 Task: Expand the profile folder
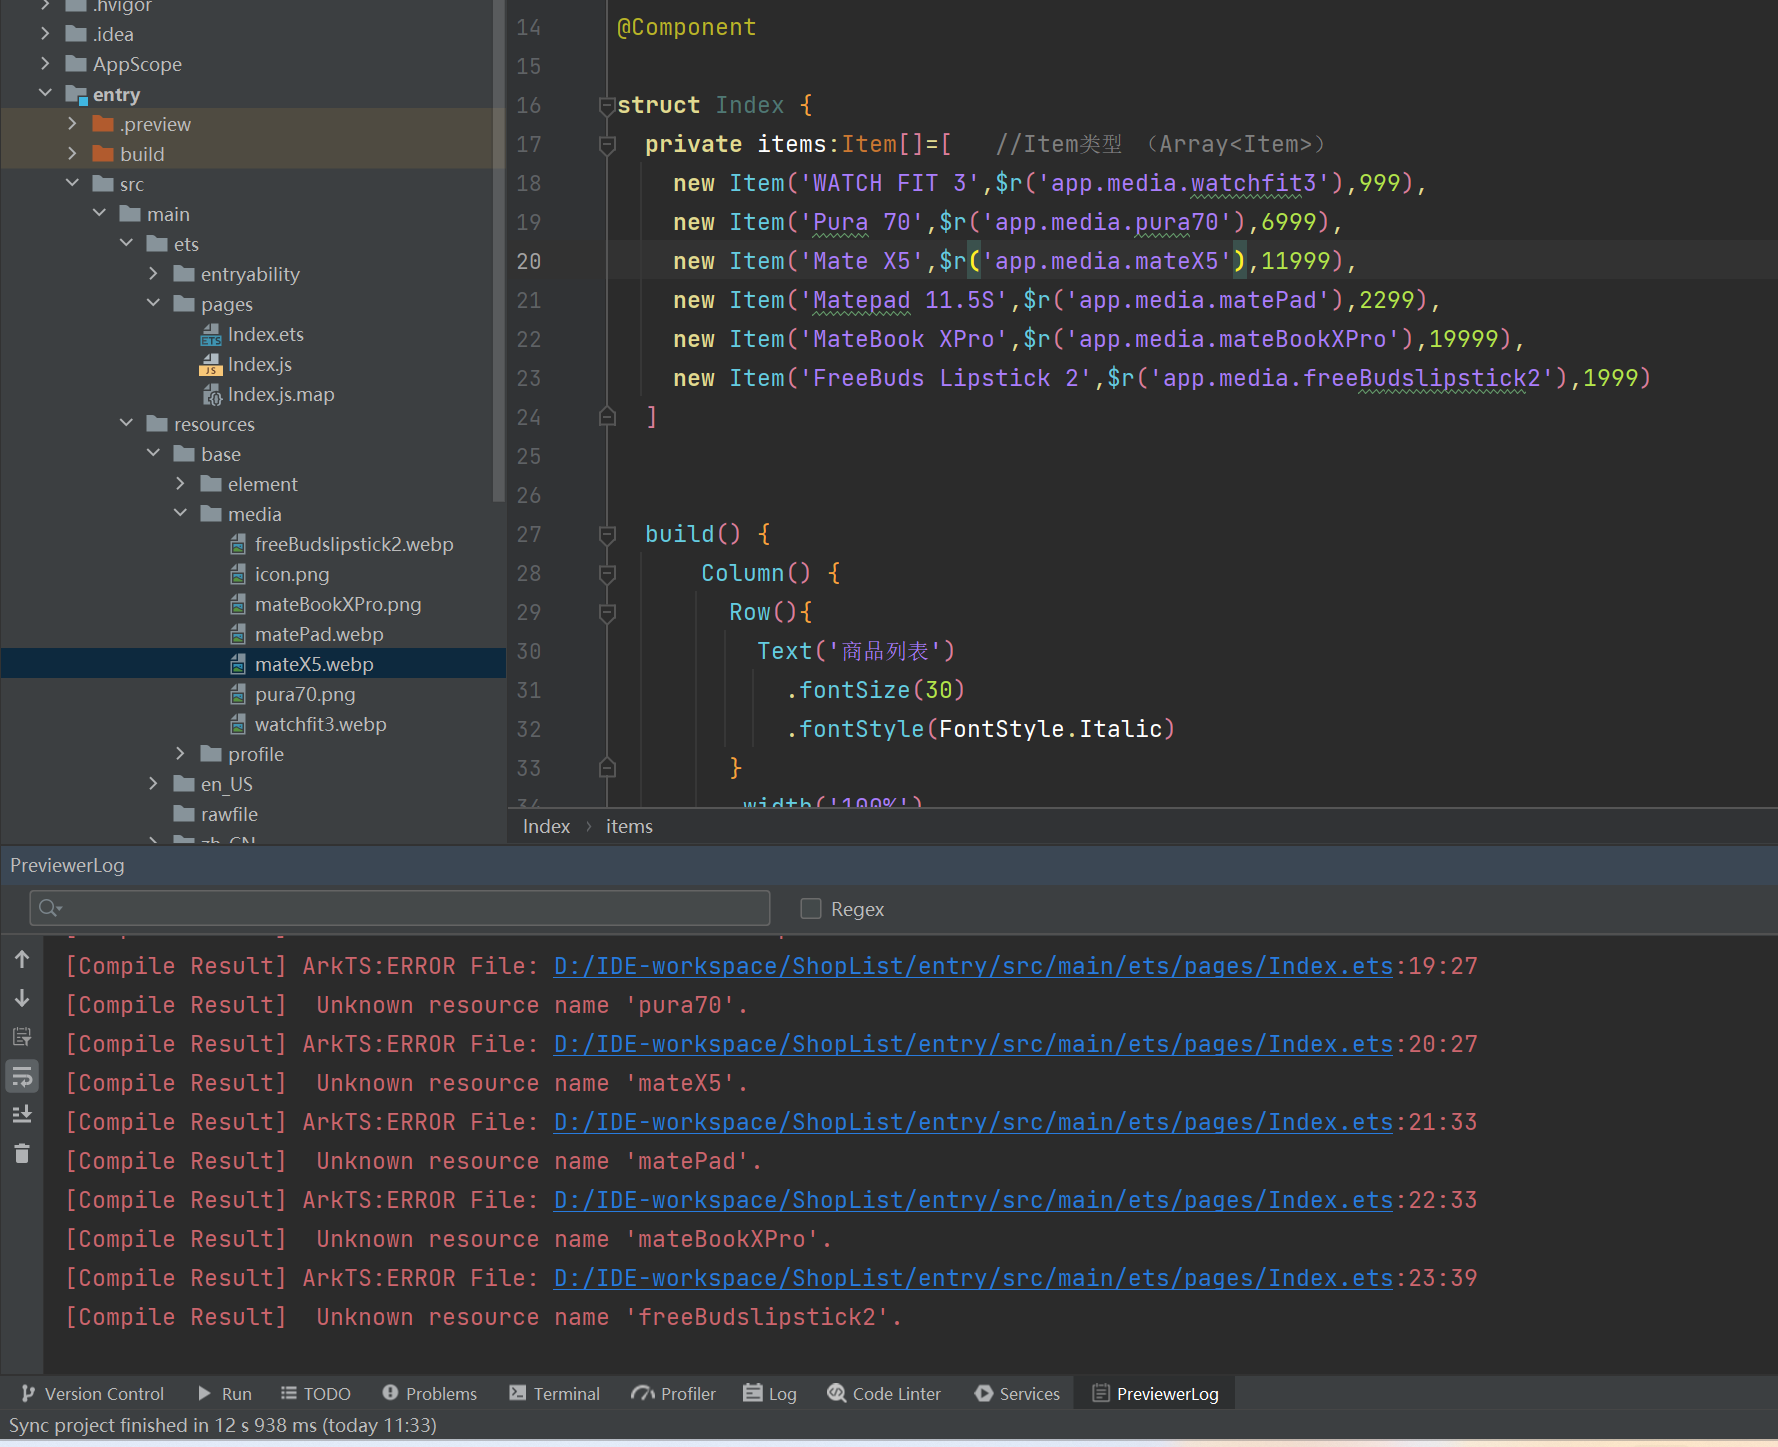click(x=180, y=753)
